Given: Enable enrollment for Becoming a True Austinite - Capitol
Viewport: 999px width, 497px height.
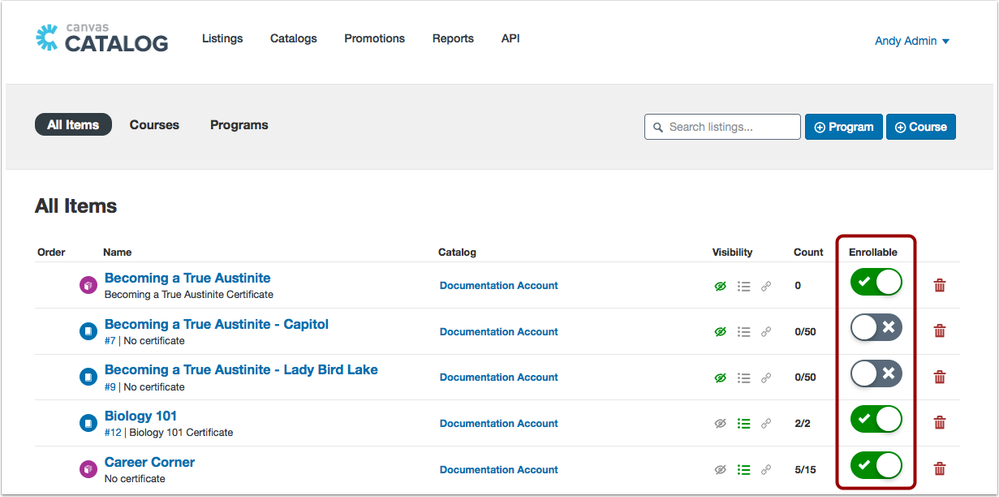Looking at the screenshot, I should coord(876,328).
